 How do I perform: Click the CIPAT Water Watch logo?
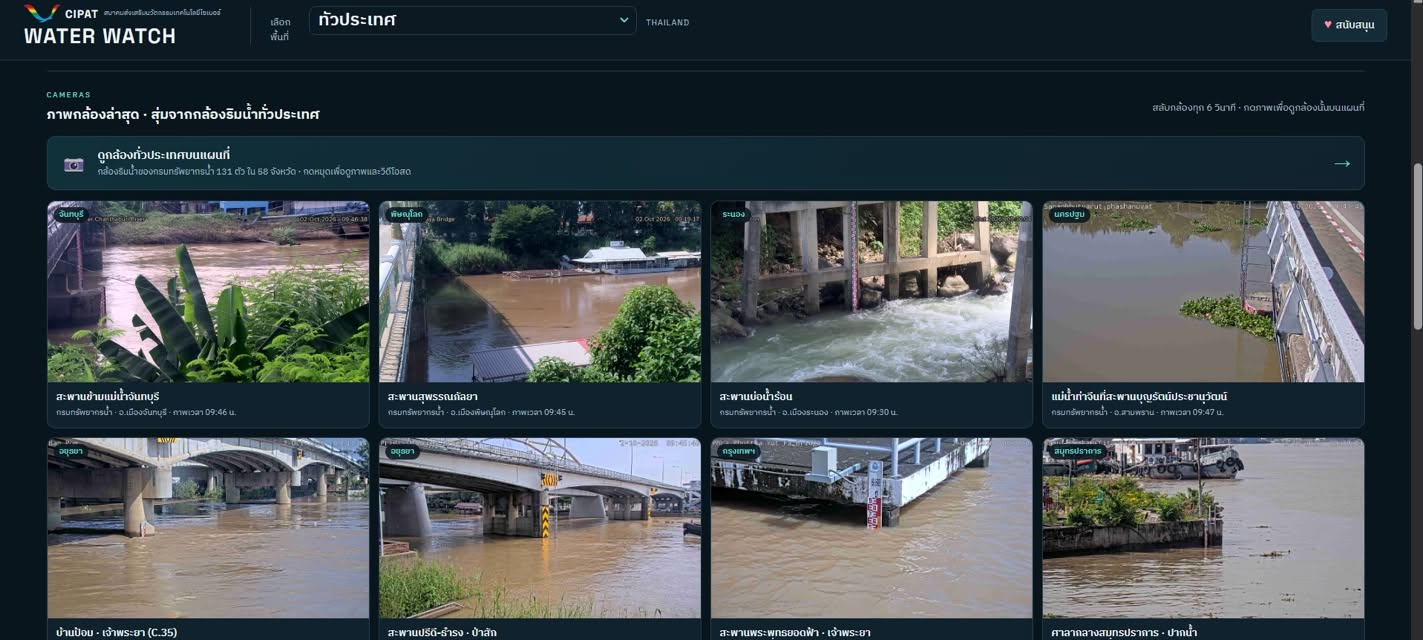pos(122,25)
